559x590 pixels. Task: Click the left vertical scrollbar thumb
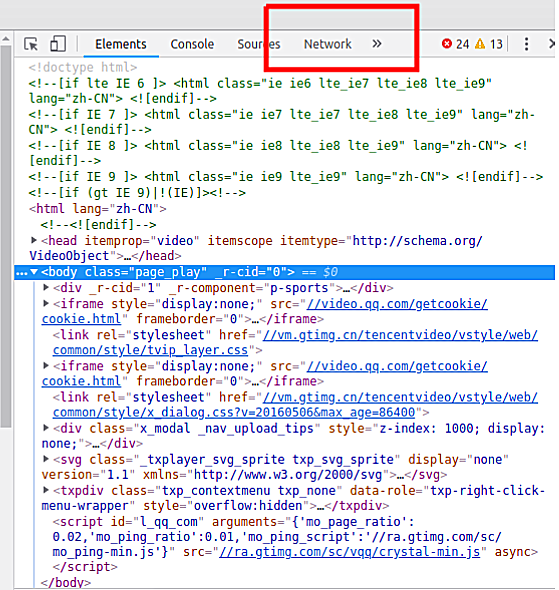coord(6,236)
